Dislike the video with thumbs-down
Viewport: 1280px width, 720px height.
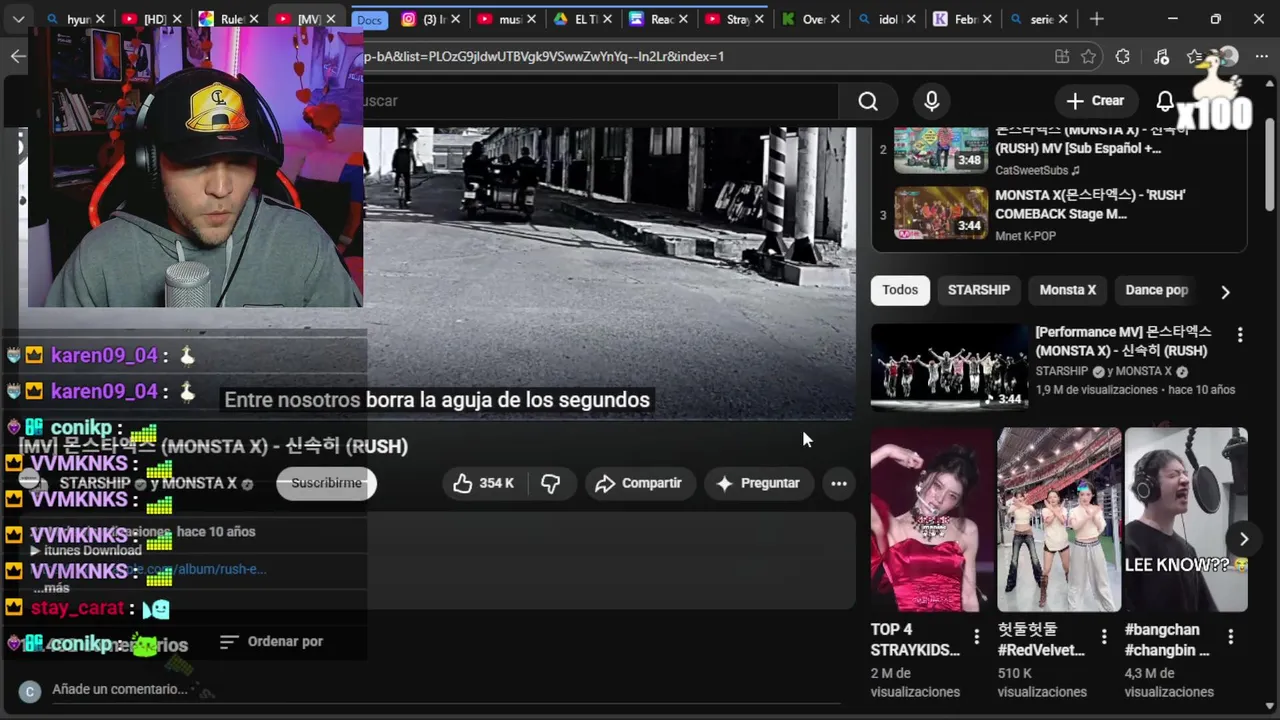tap(550, 483)
